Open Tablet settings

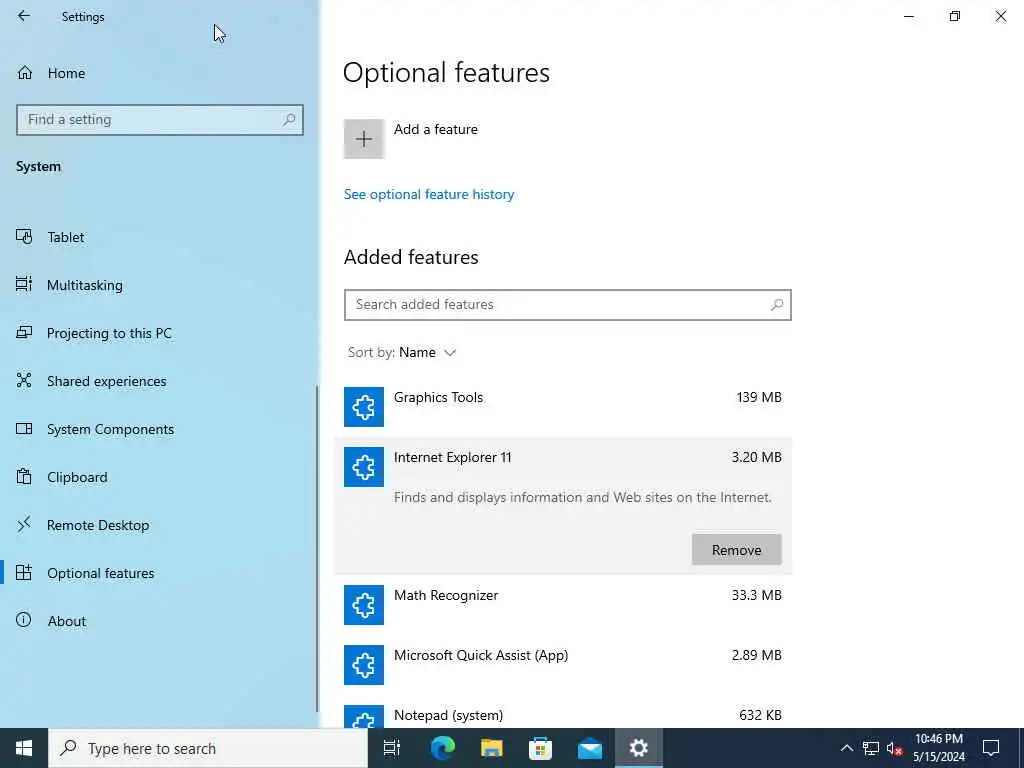(x=159, y=237)
